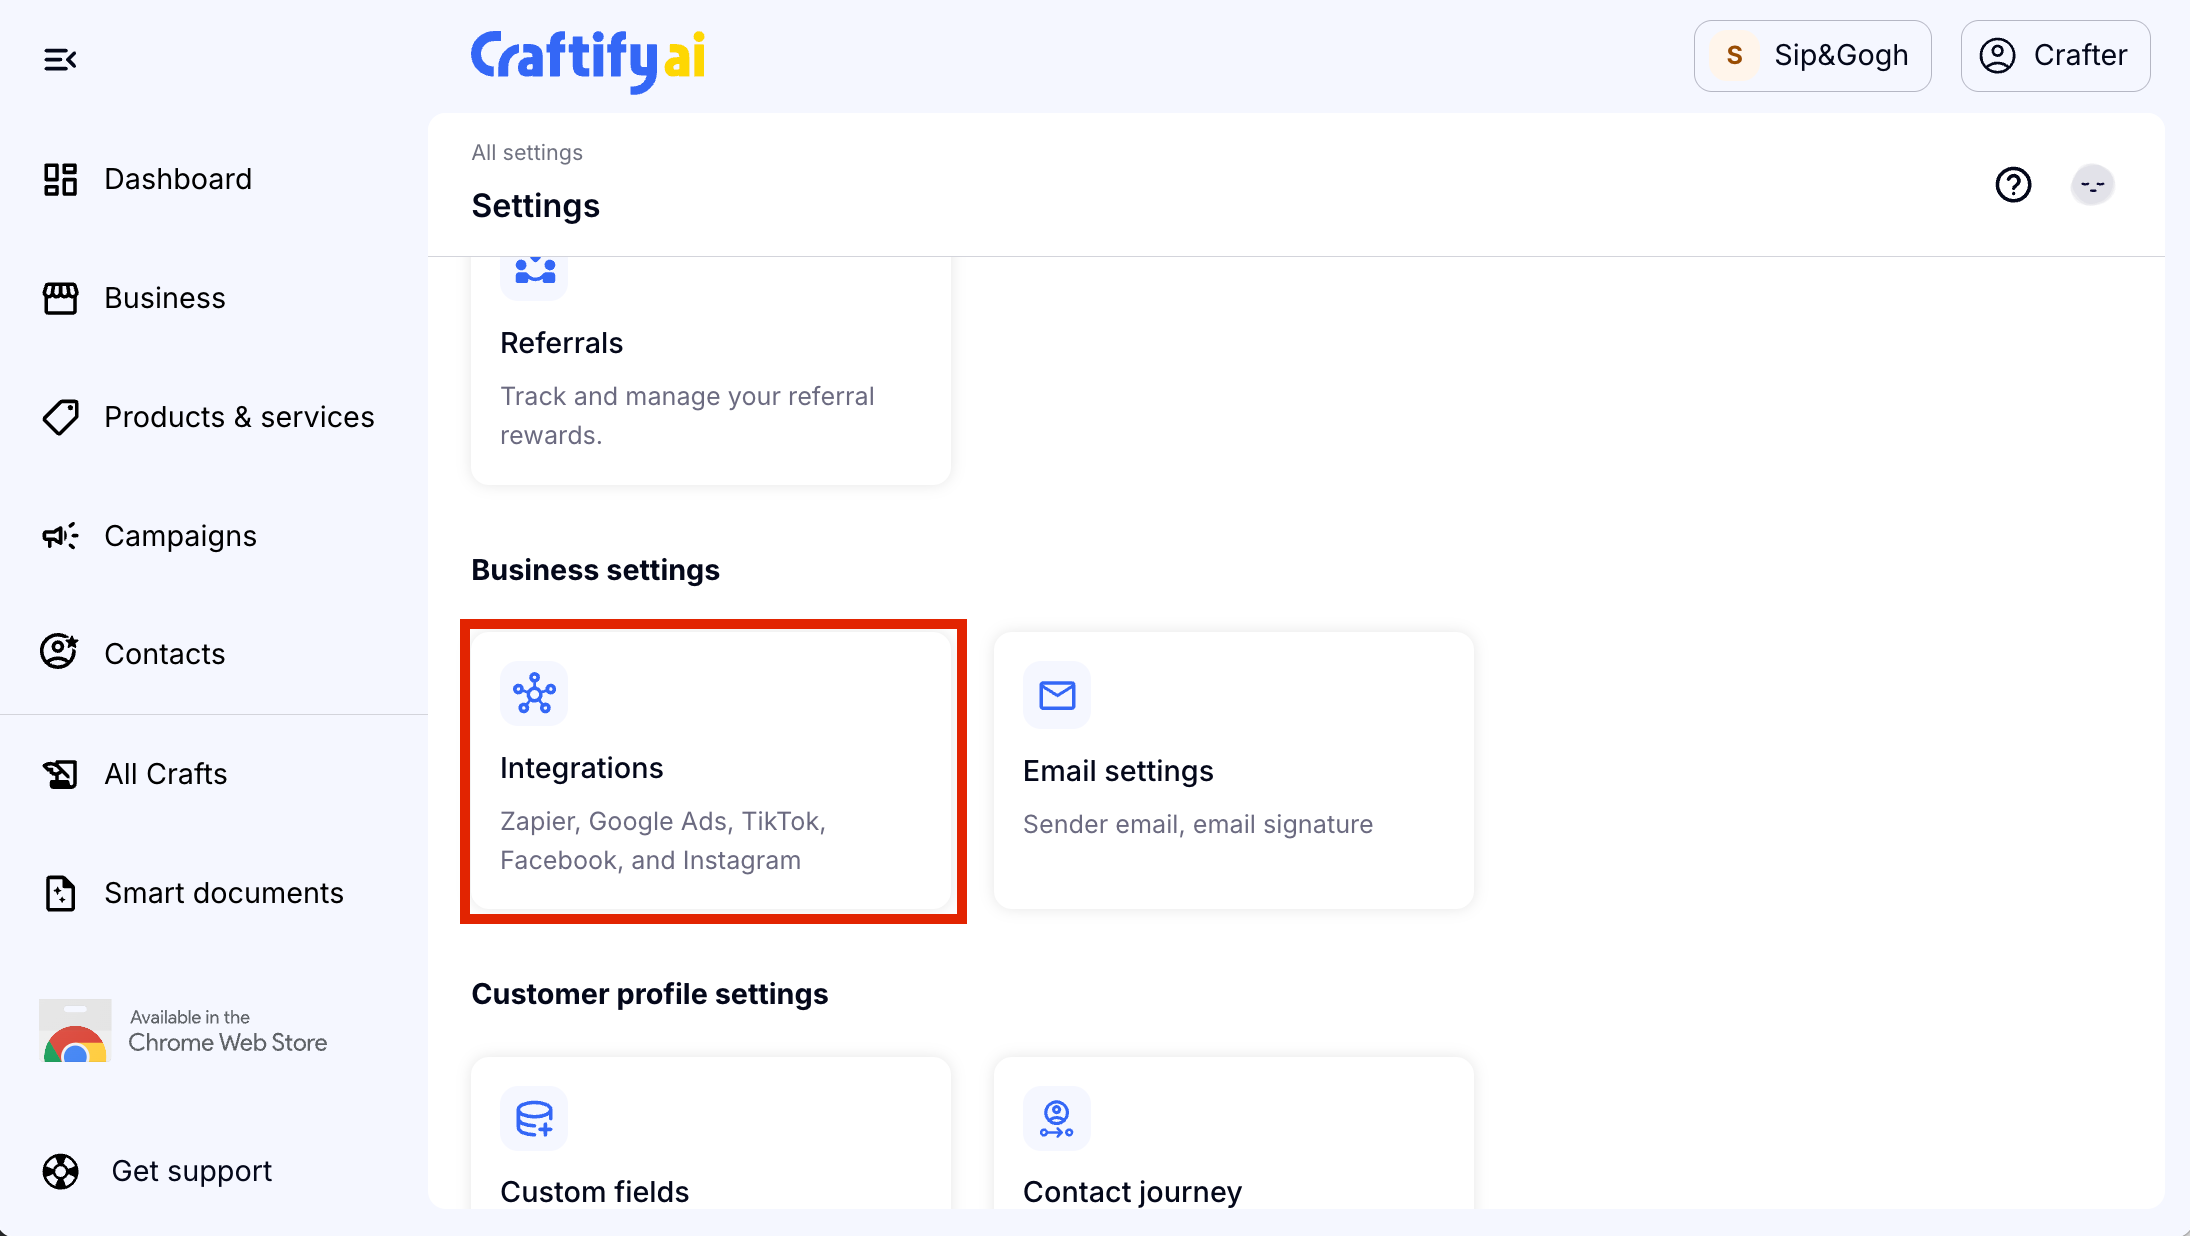Open the Email settings card
2190x1236 pixels.
1234,770
